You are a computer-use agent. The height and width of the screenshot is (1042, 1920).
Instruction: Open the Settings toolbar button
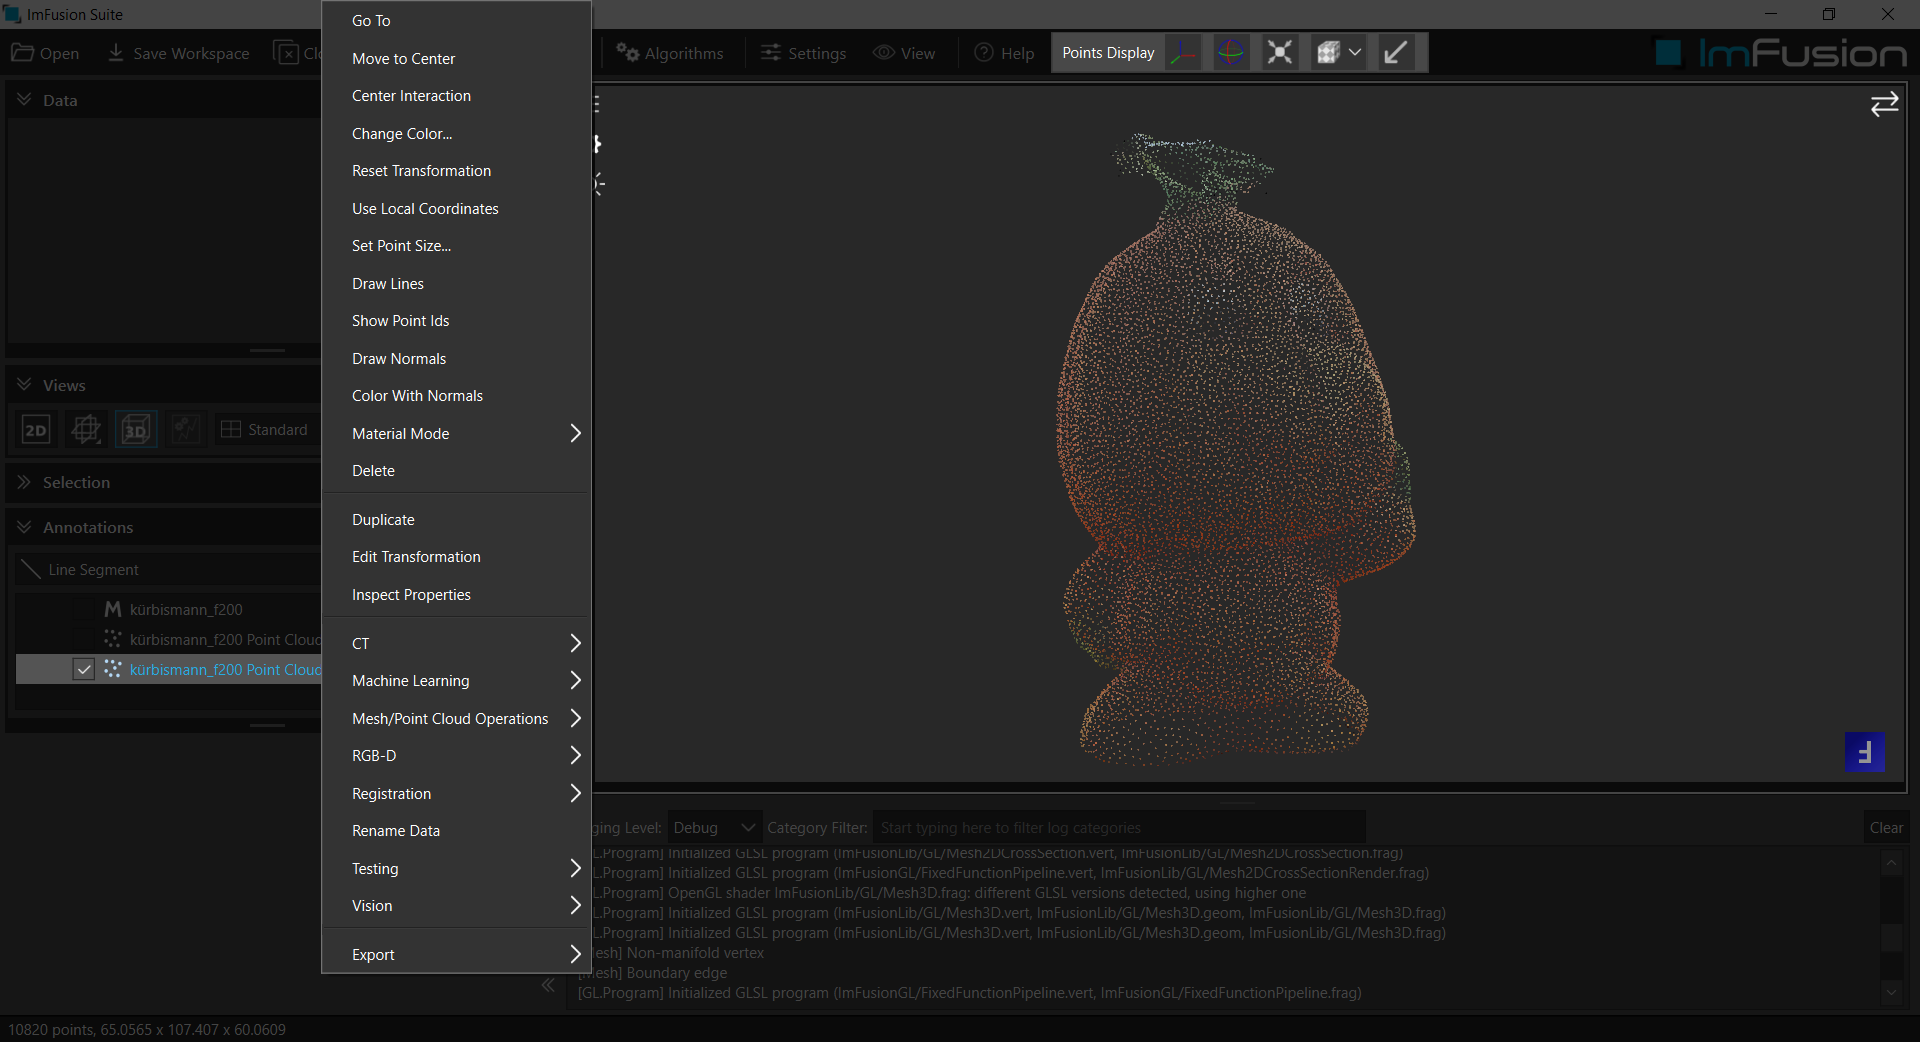[803, 53]
